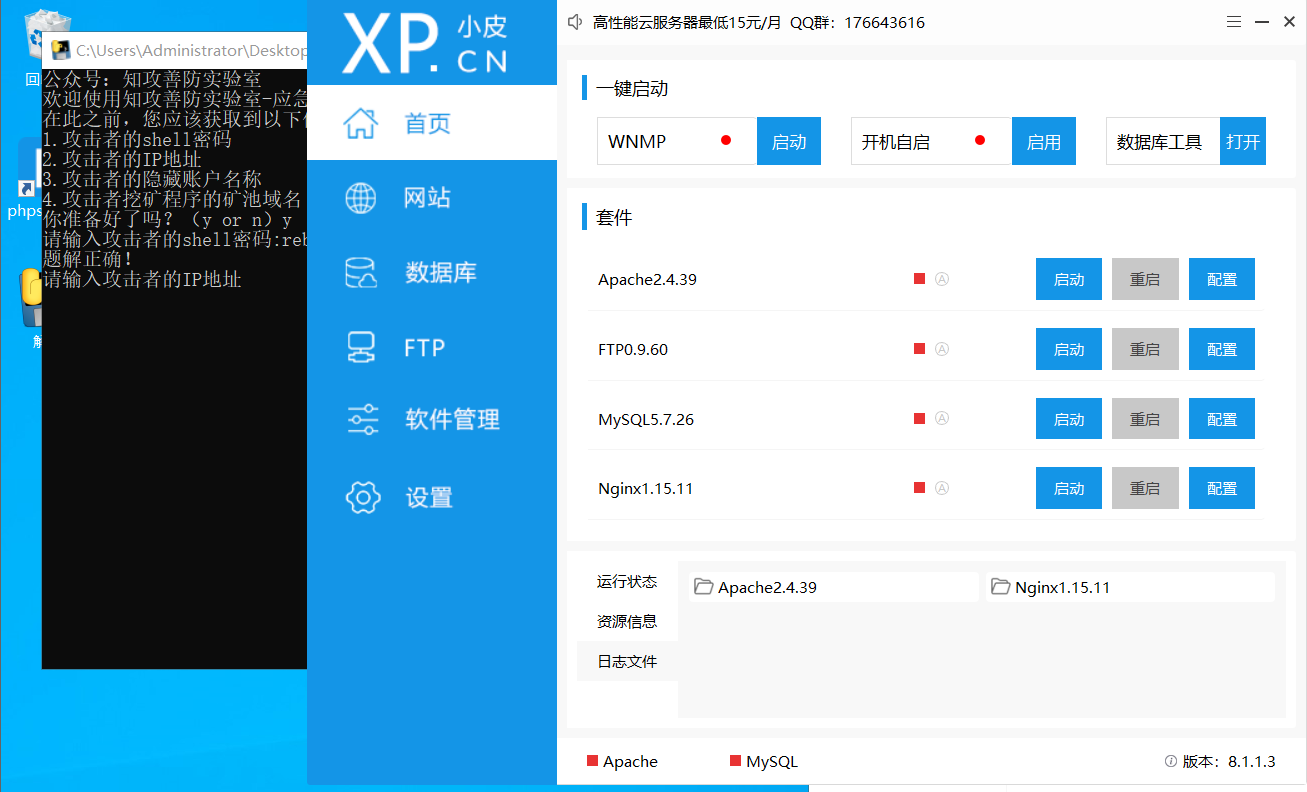Click the 版本: 8.1.1.3 text
Screen dimensions: 1307x792
pos(1229,761)
